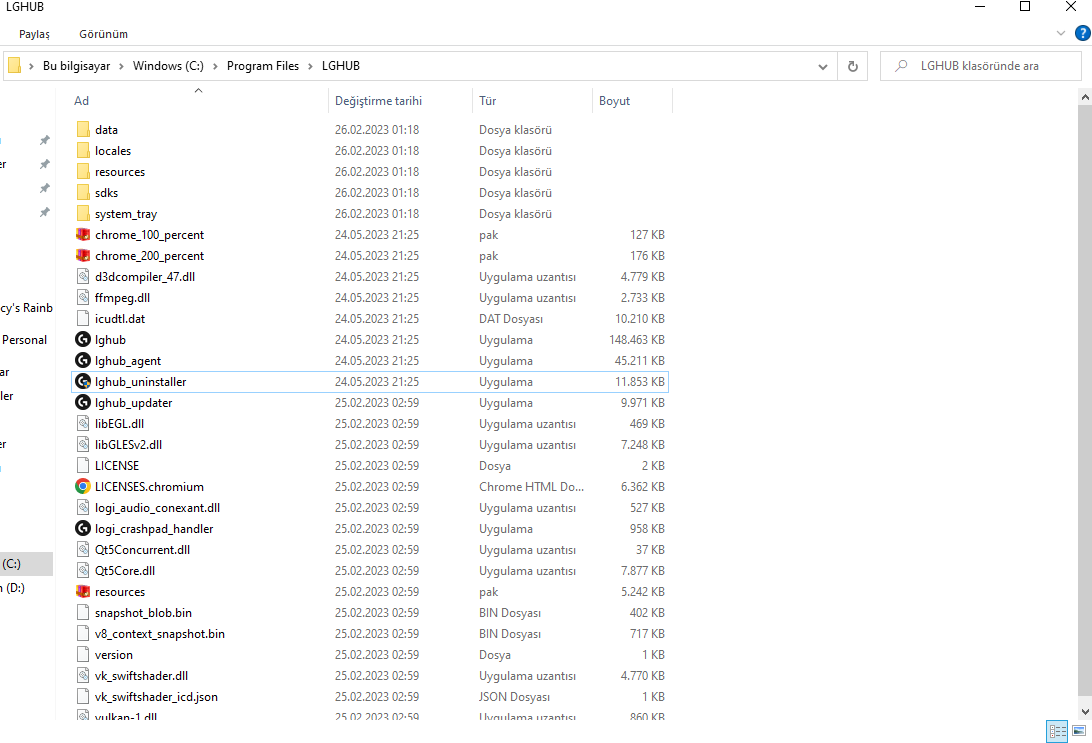This screenshot has width=1092, height=743.
Task: Click the lghub_uninstaller file icon
Action: coord(83,382)
